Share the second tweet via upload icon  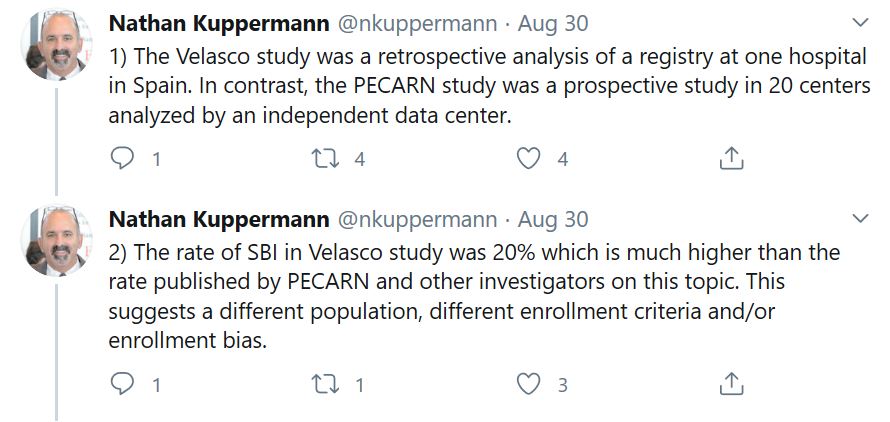tap(732, 385)
